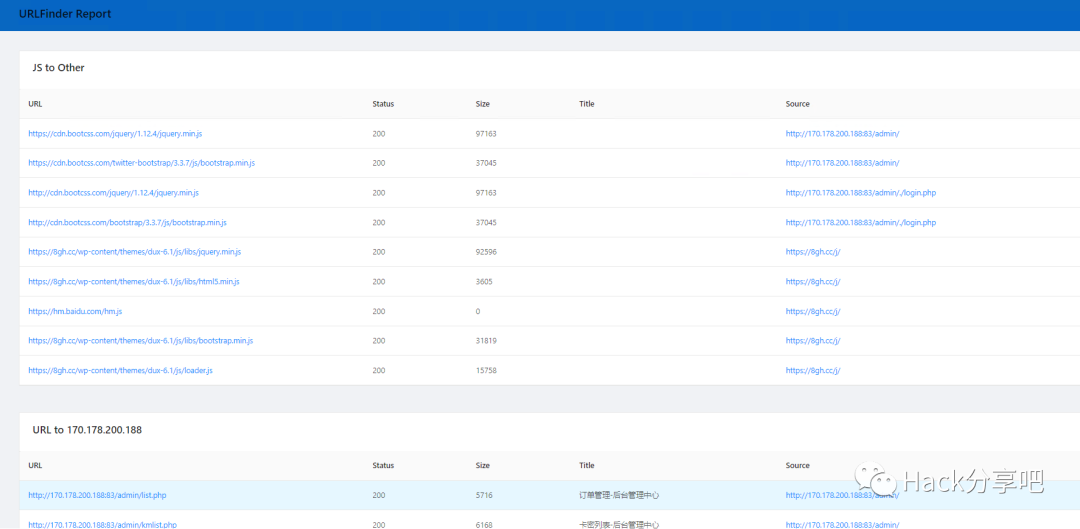Select the size value 15758
The width and height of the screenshot is (1080, 529).
point(486,371)
